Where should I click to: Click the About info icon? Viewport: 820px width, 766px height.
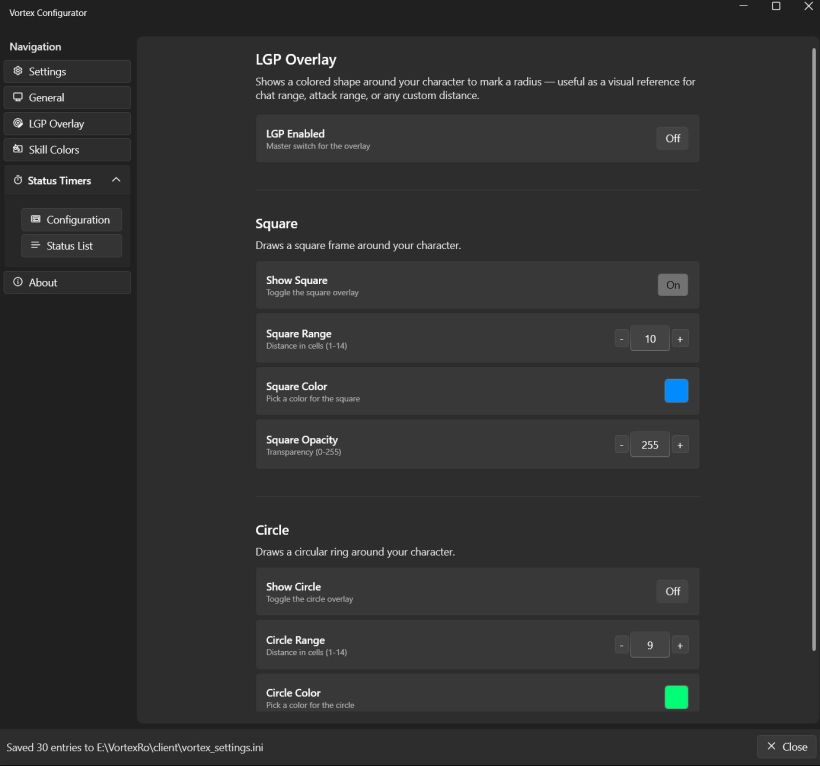coord(18,282)
